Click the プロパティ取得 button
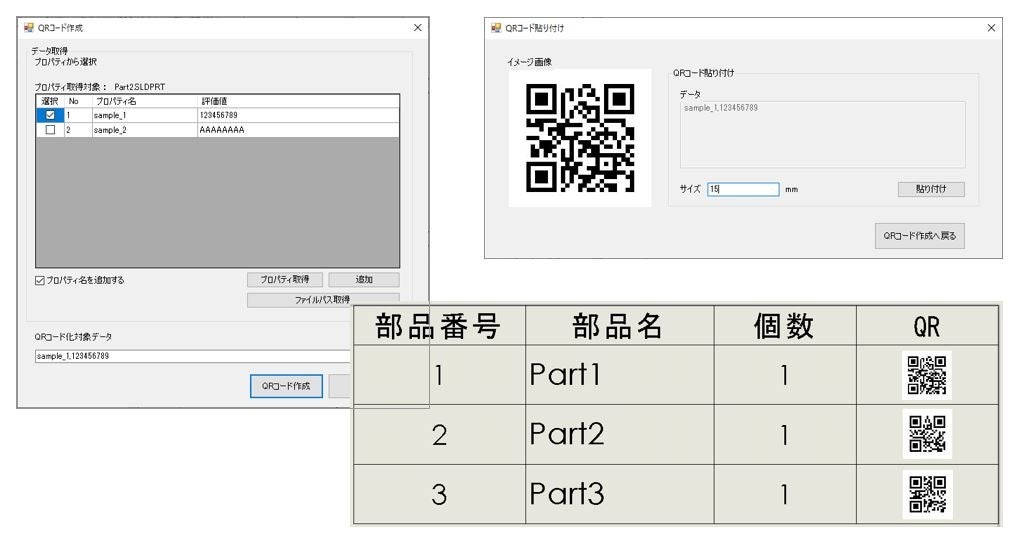 285,279
